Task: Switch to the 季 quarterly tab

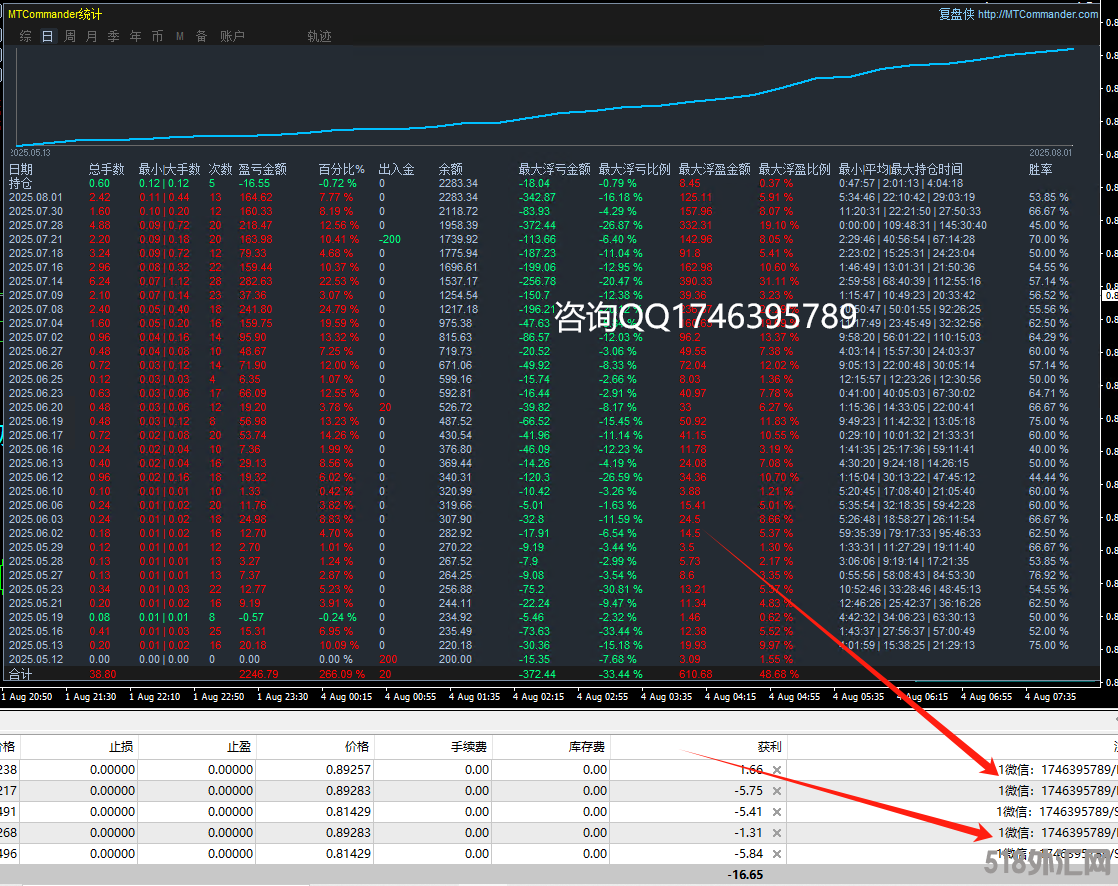Action: (113, 36)
